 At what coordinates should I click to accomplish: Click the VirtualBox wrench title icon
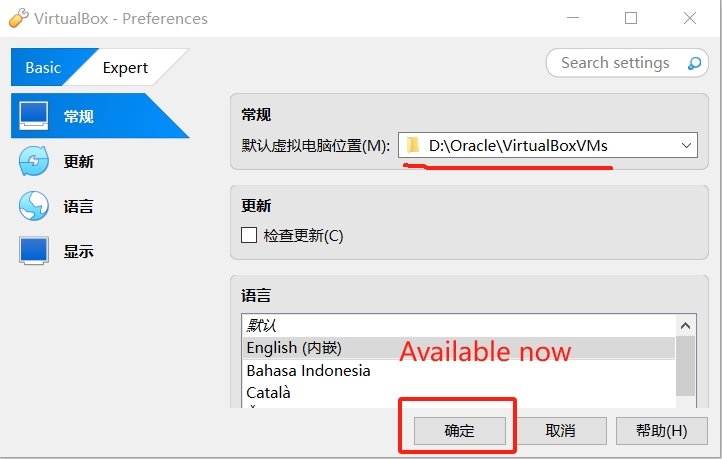click(x=18, y=18)
